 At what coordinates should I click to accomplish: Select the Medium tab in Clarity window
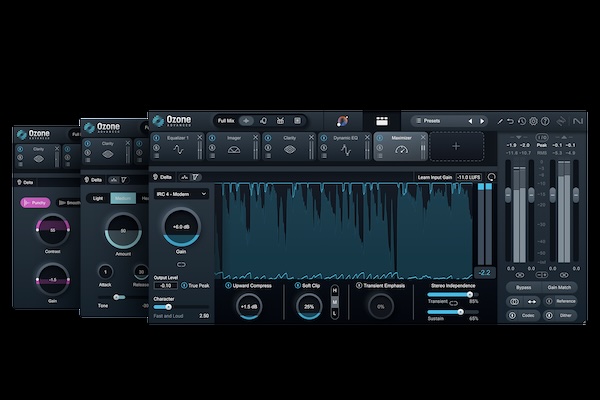pyautogui.click(x=123, y=198)
